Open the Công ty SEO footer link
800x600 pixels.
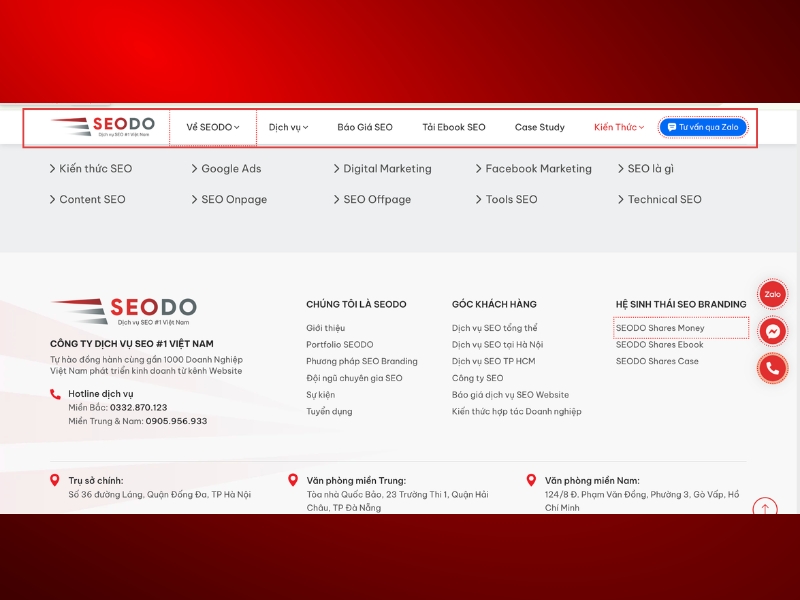[478, 378]
